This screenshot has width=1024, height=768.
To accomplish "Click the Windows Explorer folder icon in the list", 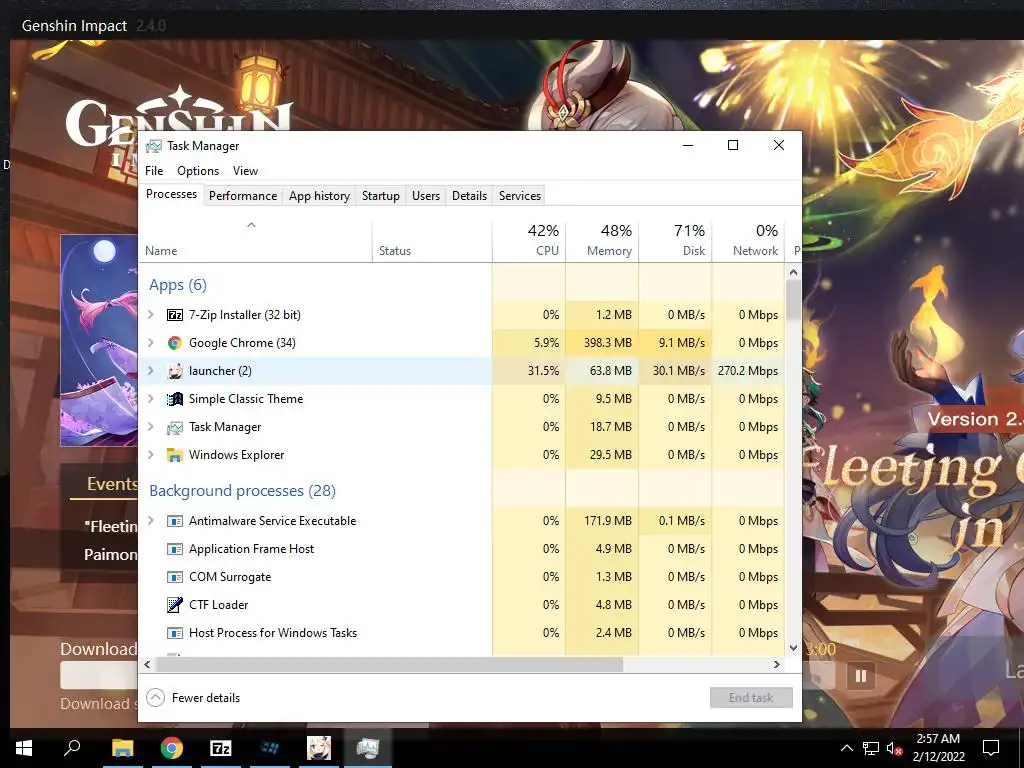I will point(174,455).
